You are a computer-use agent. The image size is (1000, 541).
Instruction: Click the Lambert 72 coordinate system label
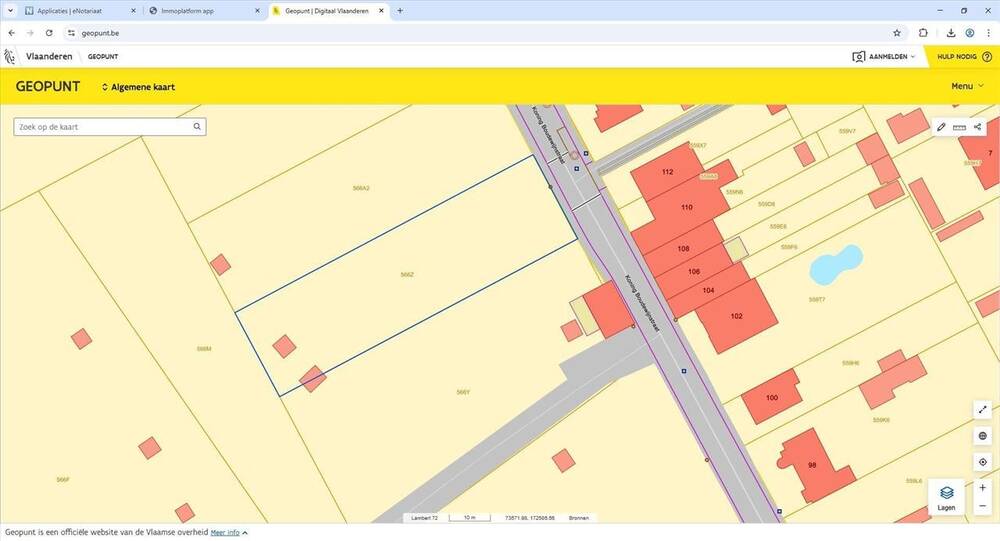click(425, 518)
